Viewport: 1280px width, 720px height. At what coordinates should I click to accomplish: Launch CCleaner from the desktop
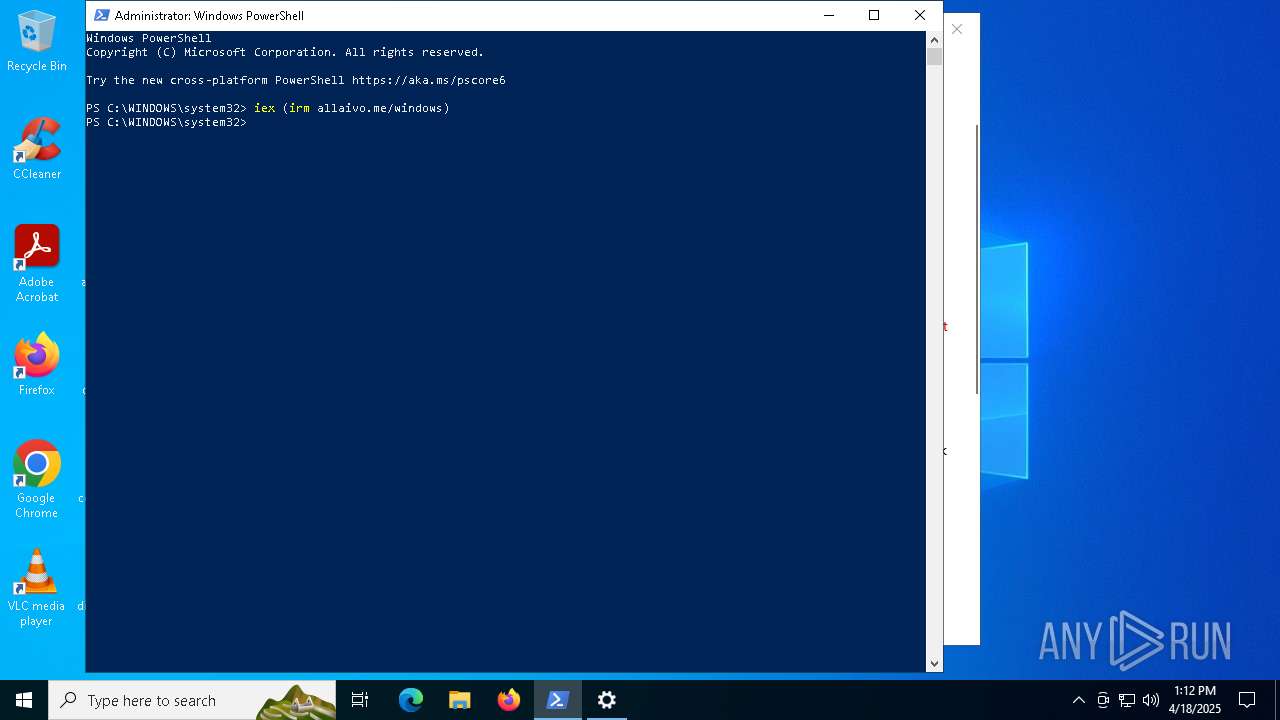[37, 149]
